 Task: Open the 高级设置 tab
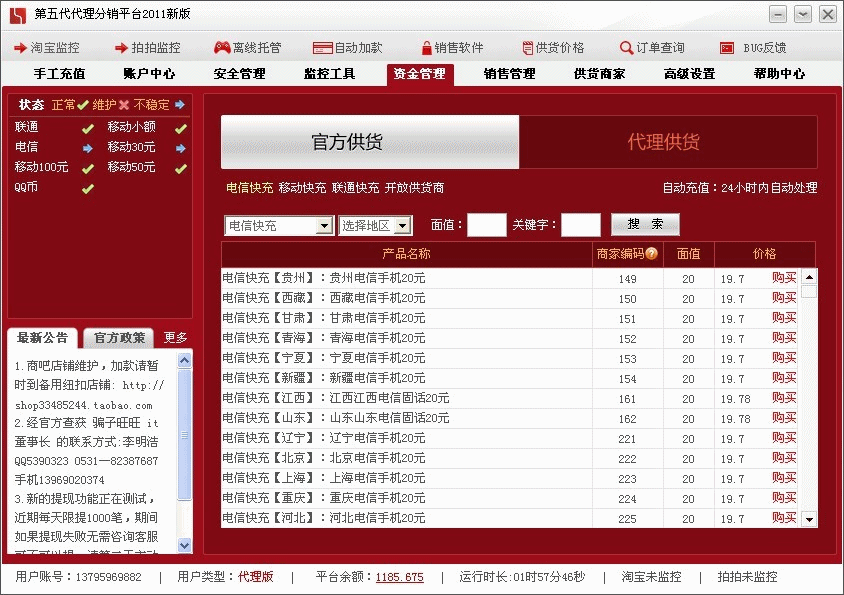690,74
